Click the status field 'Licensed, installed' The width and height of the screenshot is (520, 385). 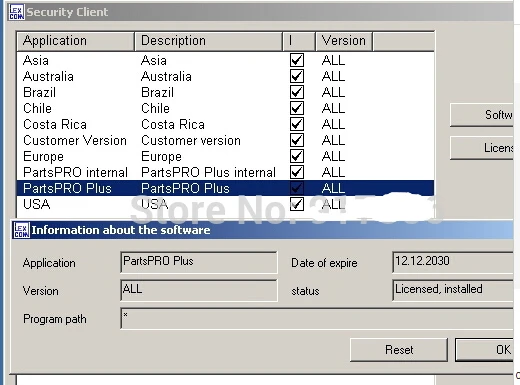453,290
